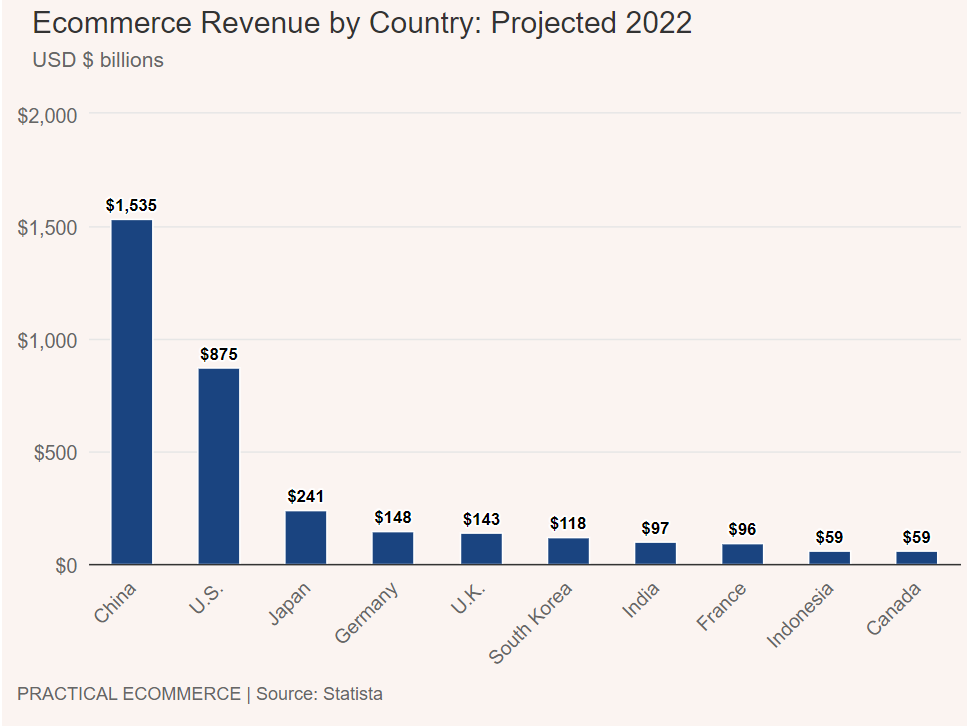Image resolution: width=967 pixels, height=727 pixels.
Task: Select the India bar
Action: [655, 554]
